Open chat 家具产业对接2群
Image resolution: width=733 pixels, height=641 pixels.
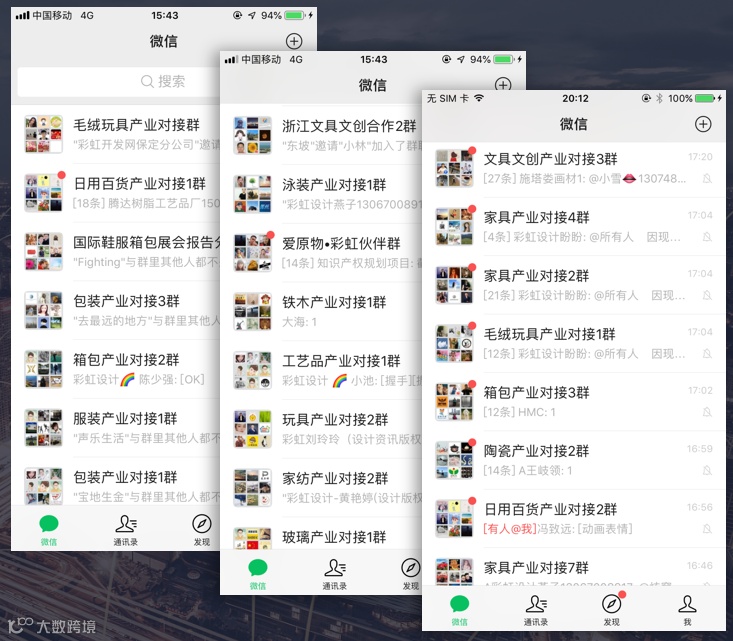click(x=574, y=285)
